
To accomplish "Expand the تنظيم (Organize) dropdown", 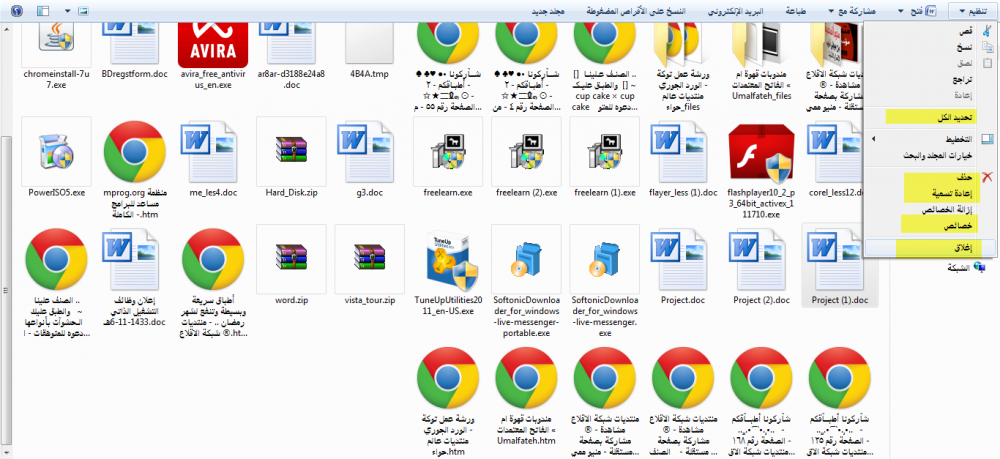I will click(970, 11).
